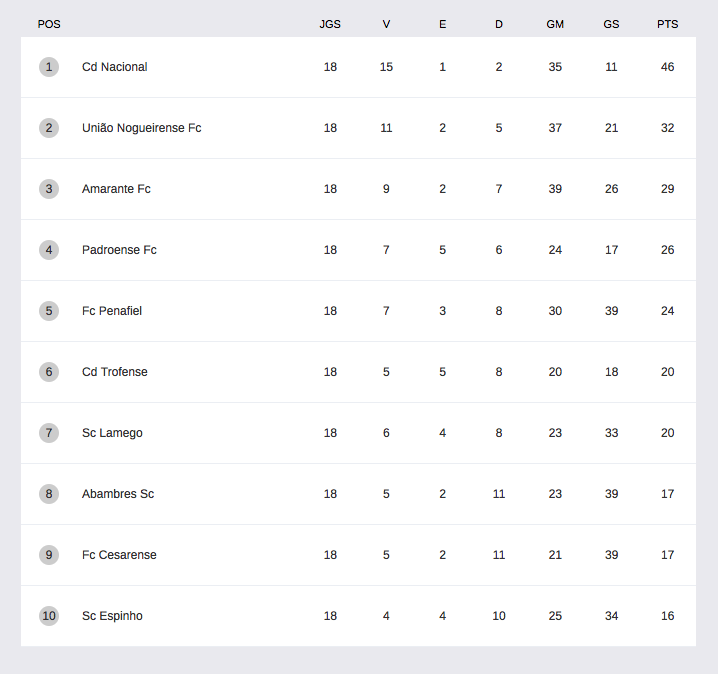Click Sc Espinho team name
This screenshot has height=674, width=718.
pyautogui.click(x=112, y=616)
